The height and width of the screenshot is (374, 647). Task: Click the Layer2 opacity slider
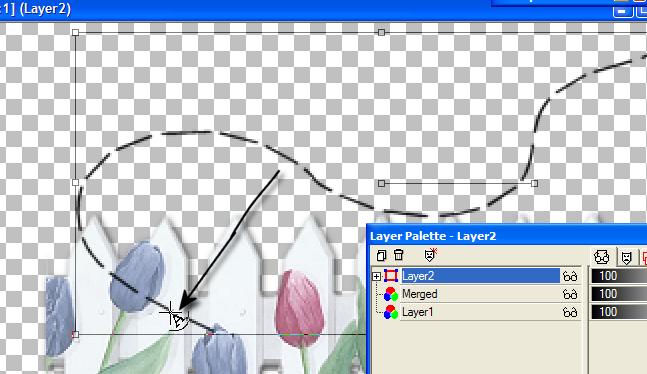point(619,276)
